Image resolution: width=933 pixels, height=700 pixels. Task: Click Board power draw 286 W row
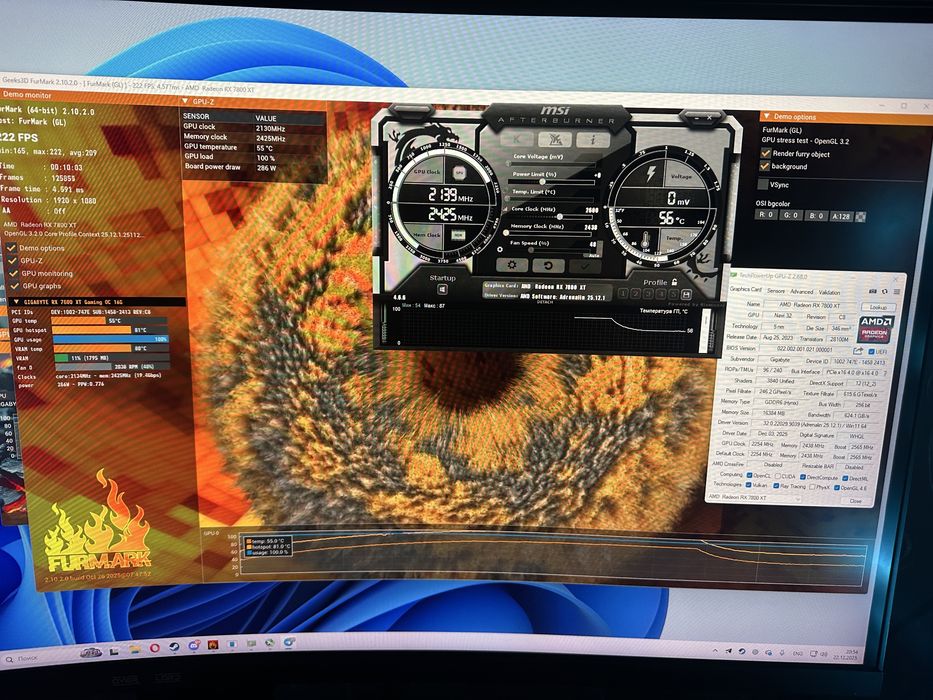pos(254,167)
